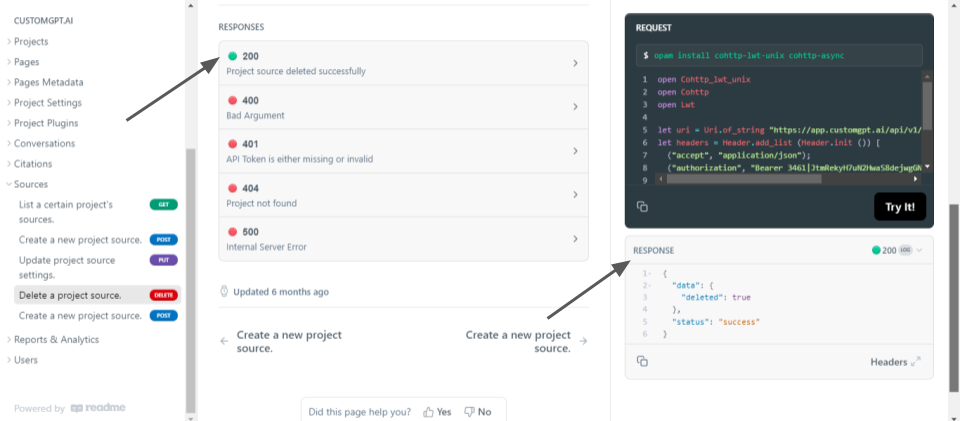This screenshot has width=960, height=421.
Task: Copy the response JSON body
Action: coord(642,362)
